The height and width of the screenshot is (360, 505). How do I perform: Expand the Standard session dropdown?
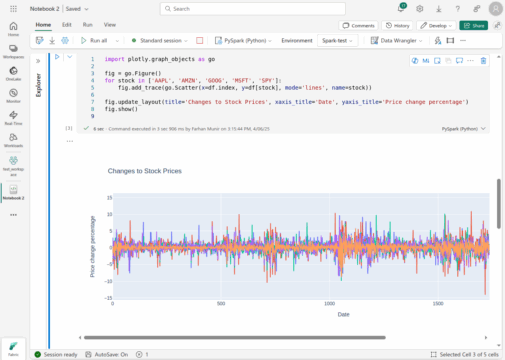(x=159, y=41)
